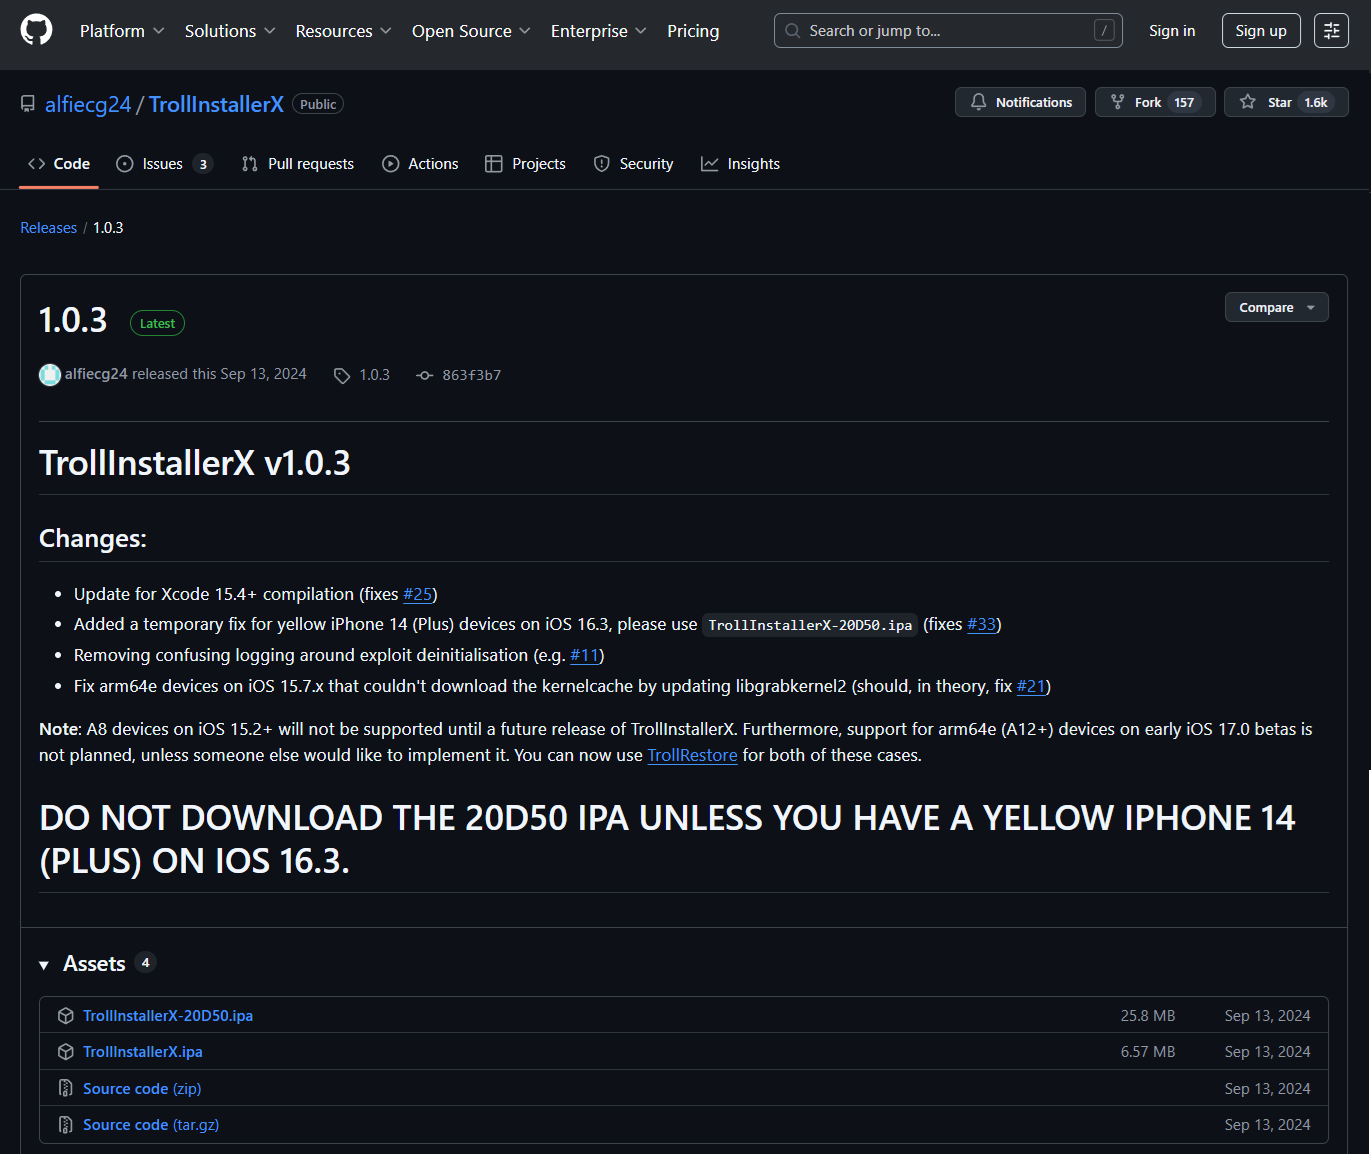The height and width of the screenshot is (1154, 1371).
Task: Click the Notifications bell button
Action: click(x=1020, y=102)
